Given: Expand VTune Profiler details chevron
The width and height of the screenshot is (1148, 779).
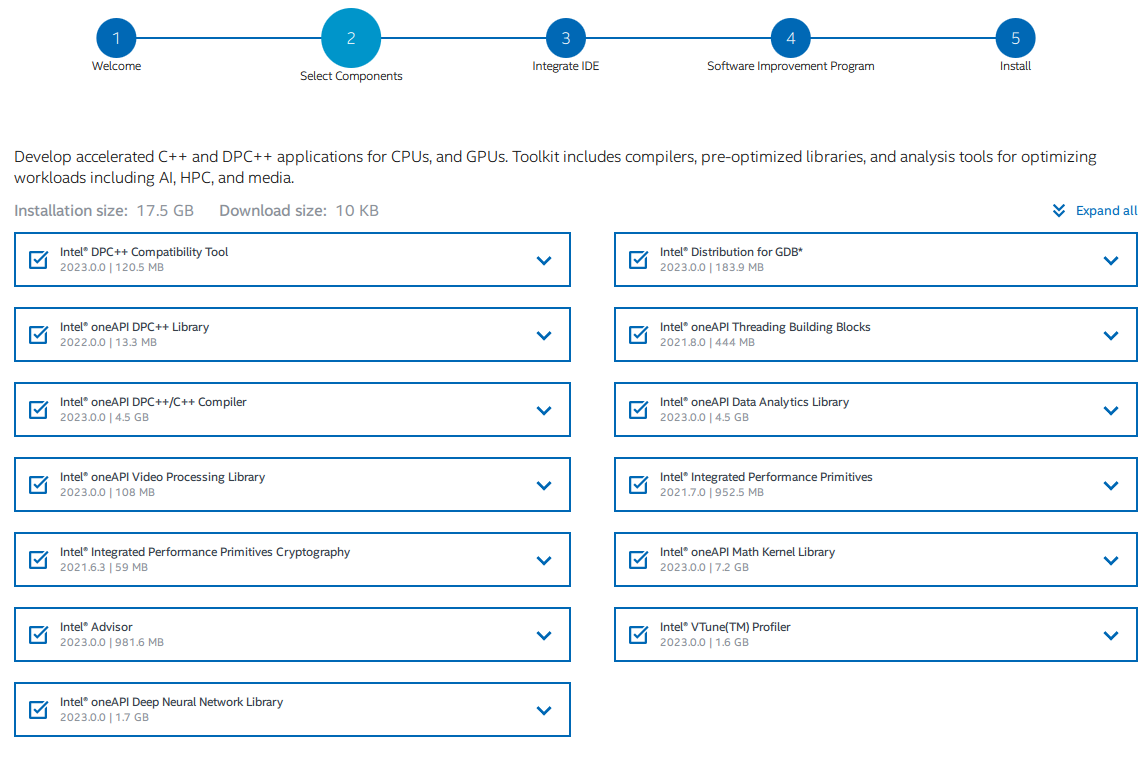Looking at the screenshot, I should click(1111, 636).
